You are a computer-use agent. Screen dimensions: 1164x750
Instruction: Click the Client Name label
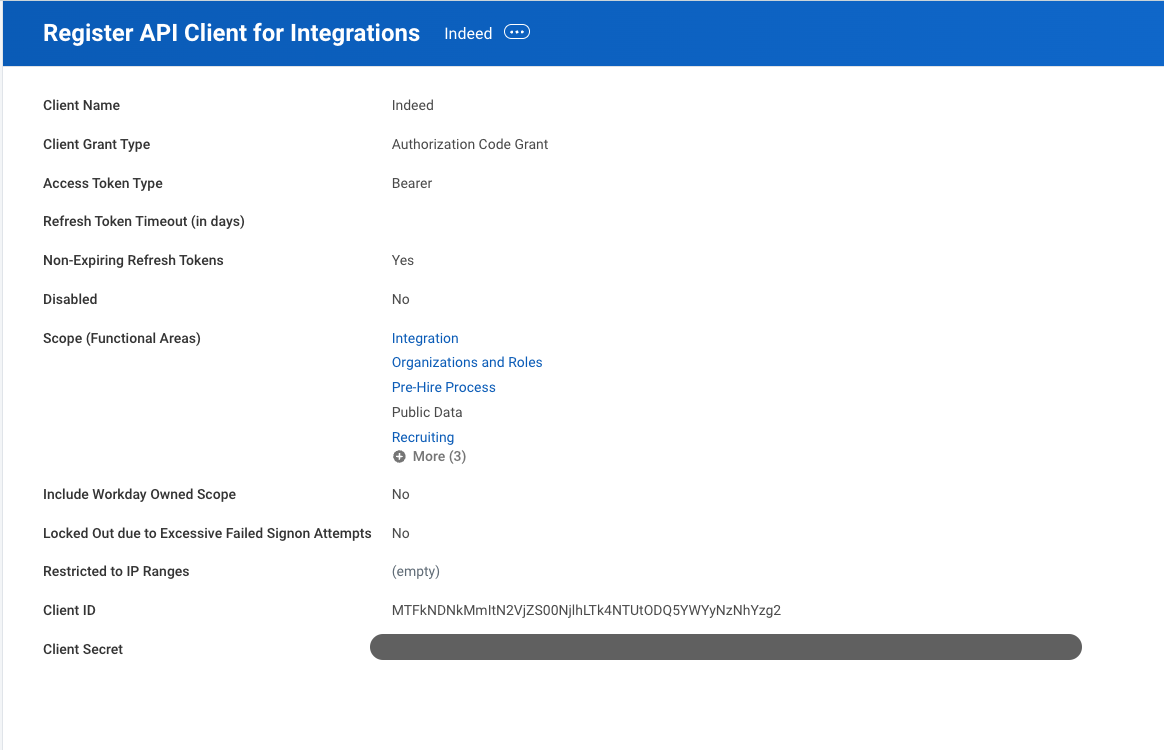pyautogui.click(x=82, y=105)
